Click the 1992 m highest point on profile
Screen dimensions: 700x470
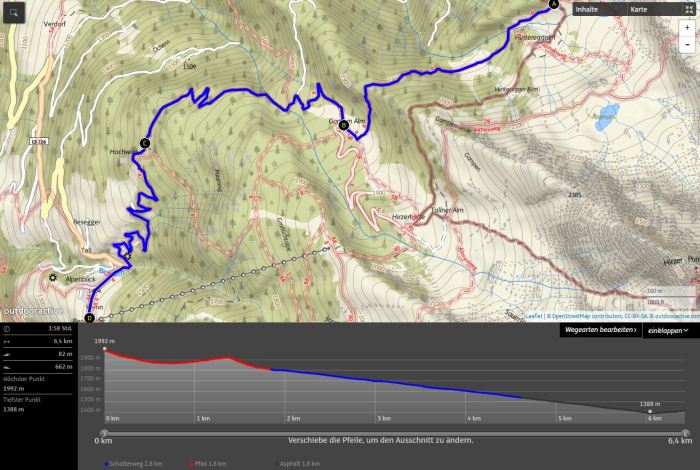[105, 349]
